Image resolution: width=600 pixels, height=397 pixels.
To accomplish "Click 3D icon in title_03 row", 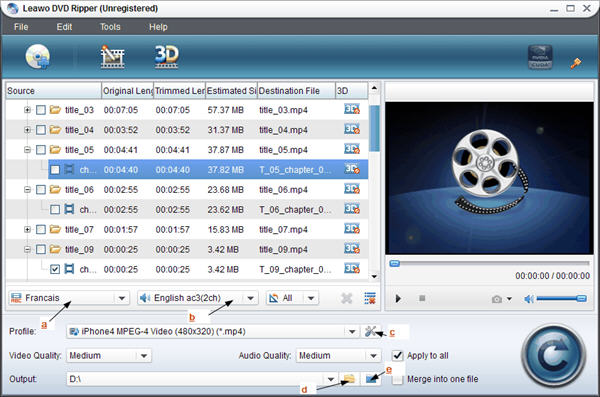I will 352,109.
